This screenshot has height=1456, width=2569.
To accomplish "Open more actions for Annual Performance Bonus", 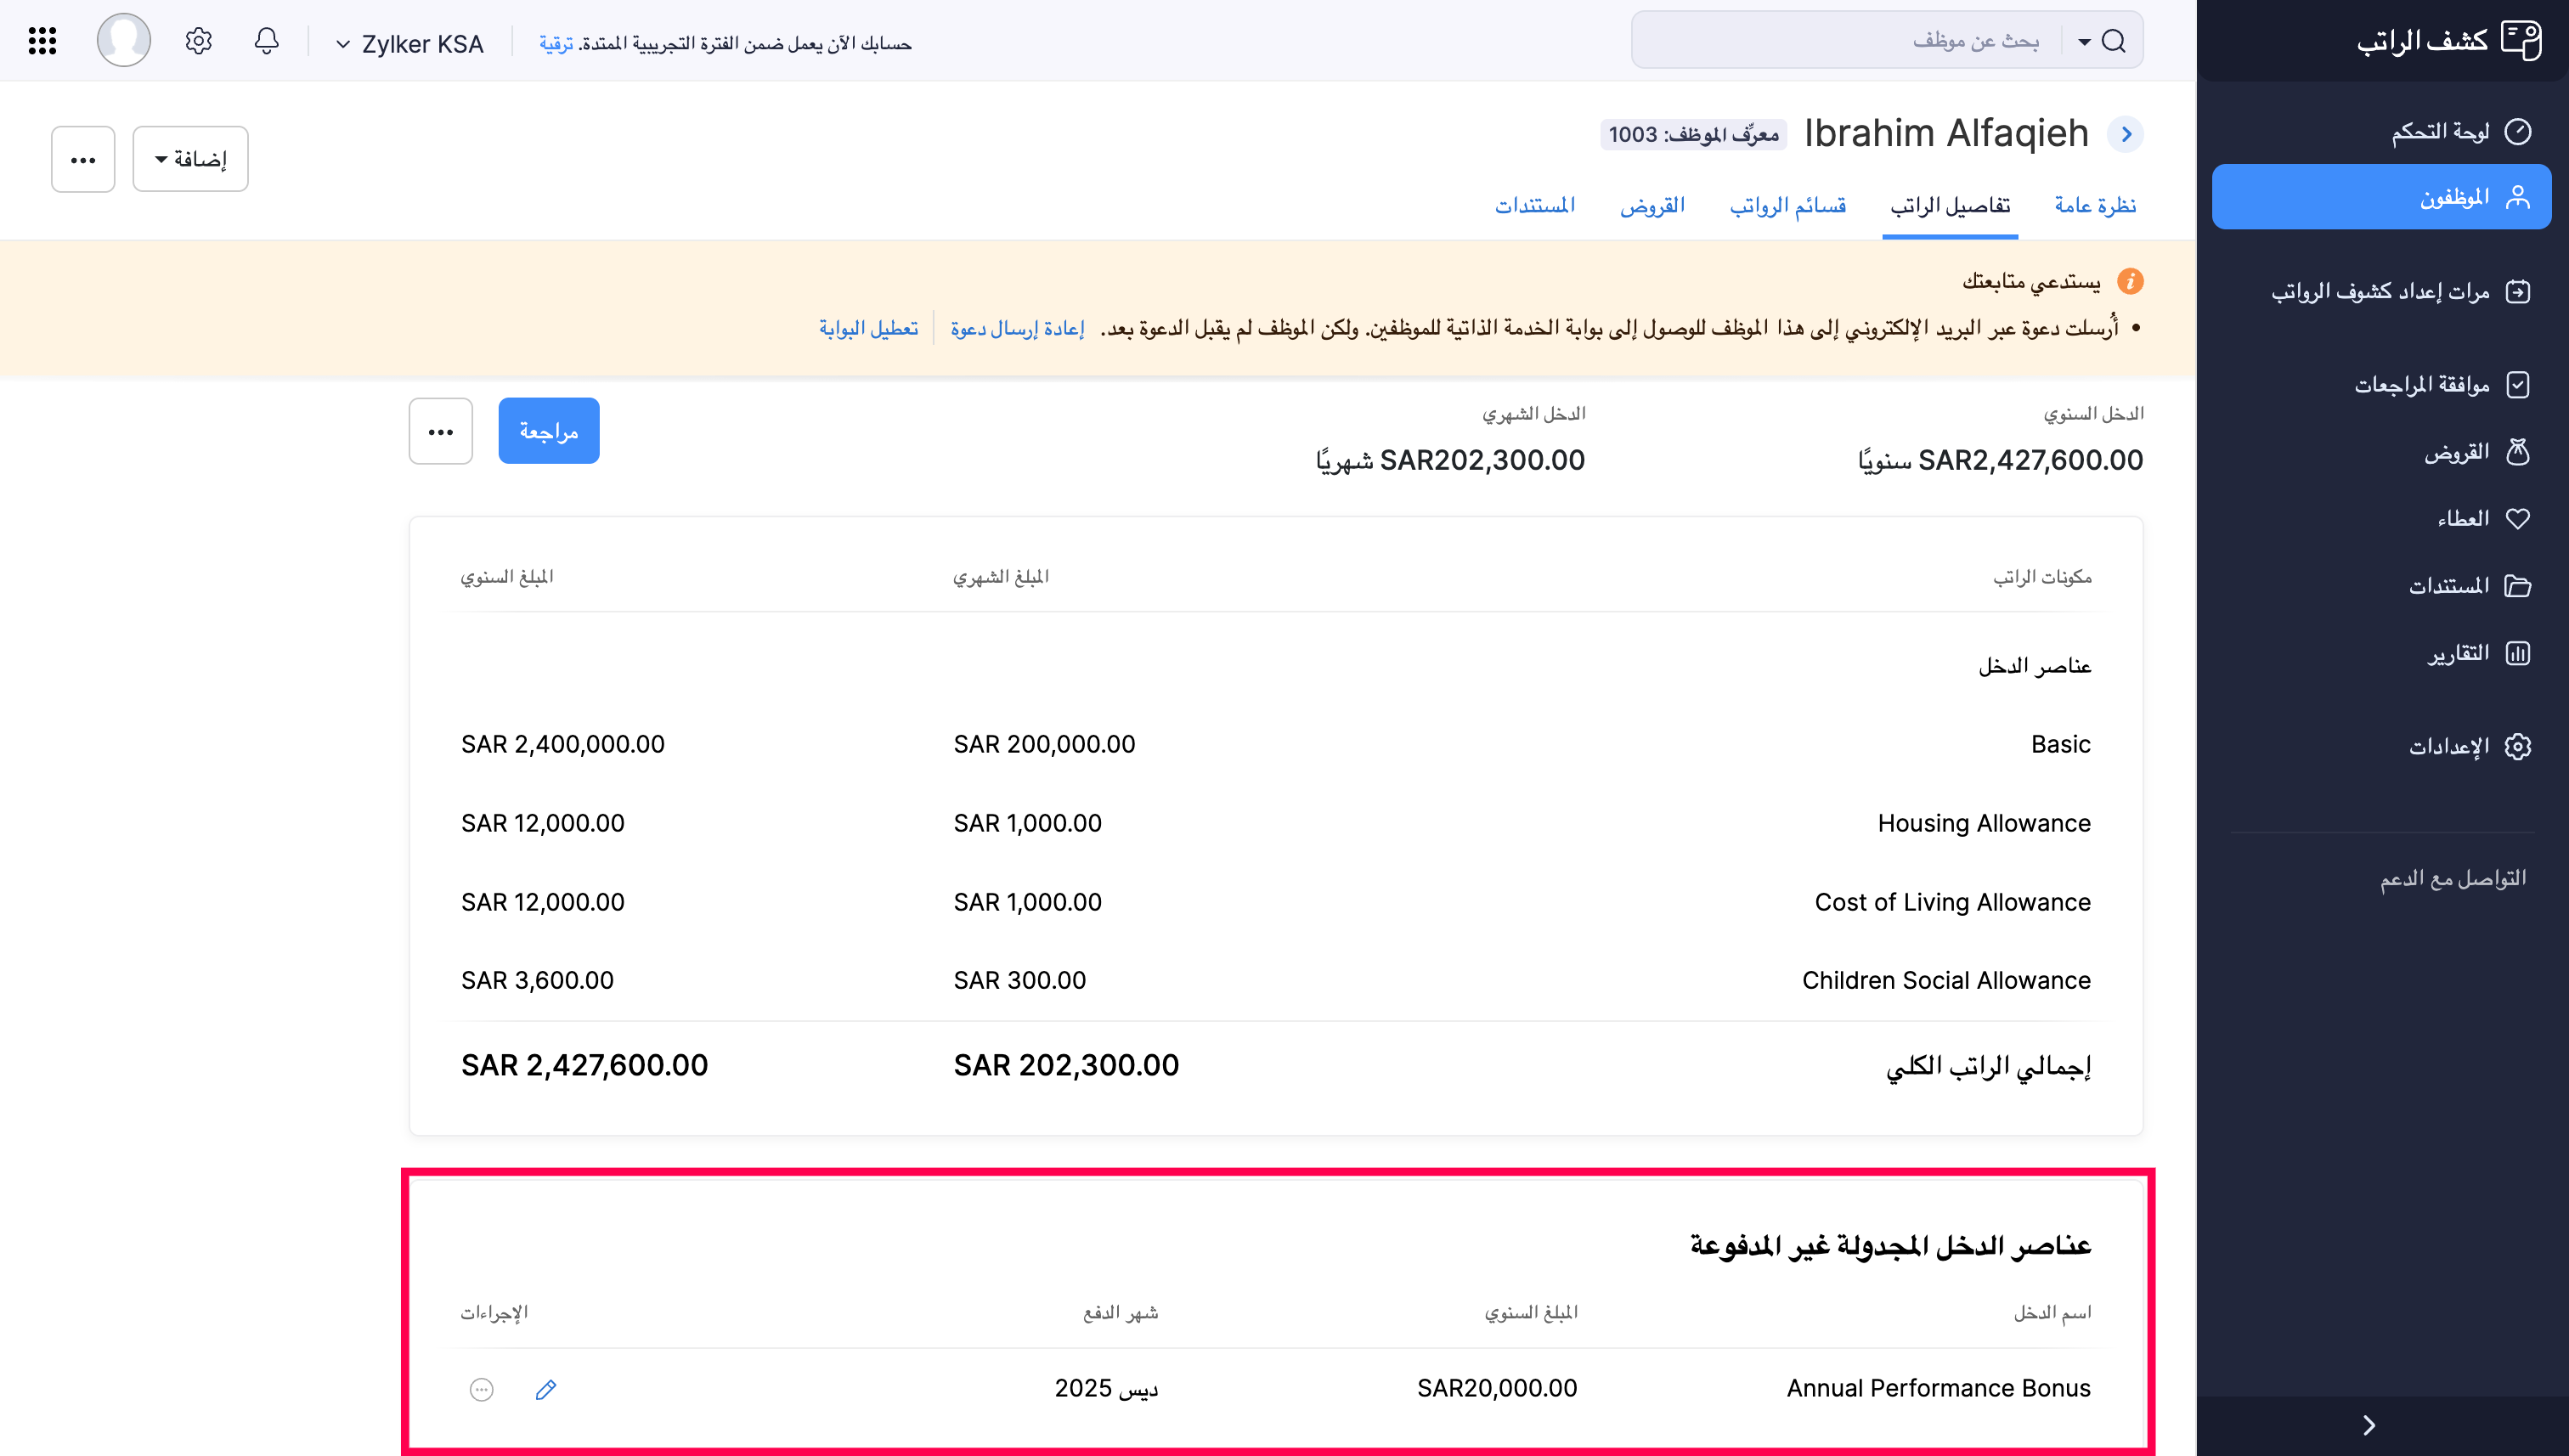I will tap(481, 1390).
